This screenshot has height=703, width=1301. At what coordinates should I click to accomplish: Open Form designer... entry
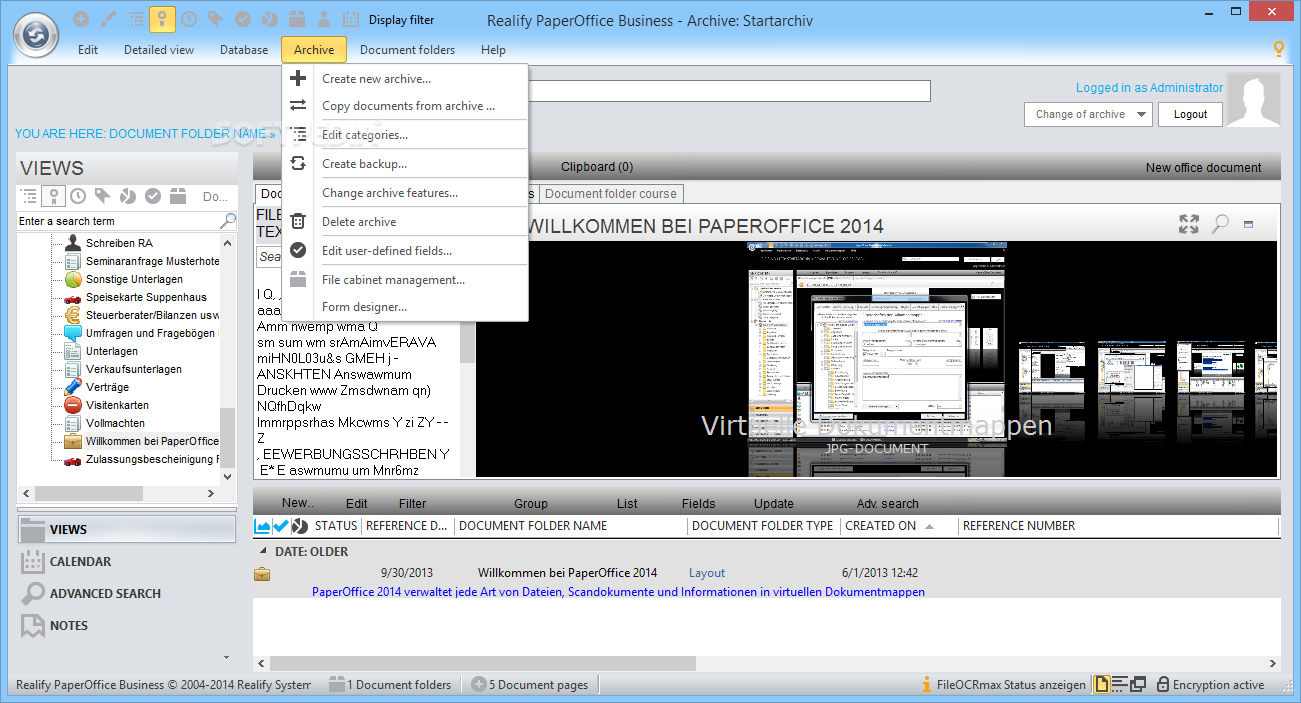click(405, 307)
